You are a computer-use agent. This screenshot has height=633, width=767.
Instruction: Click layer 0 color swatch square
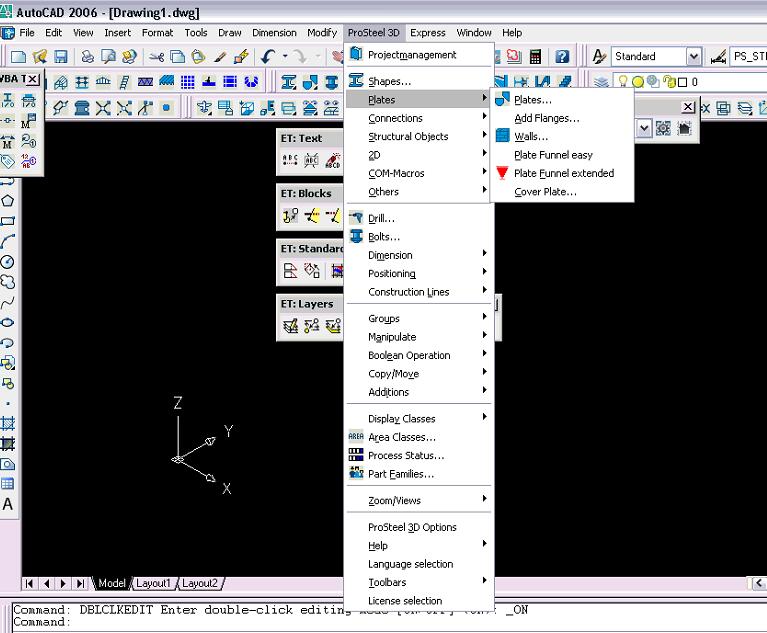click(682, 82)
